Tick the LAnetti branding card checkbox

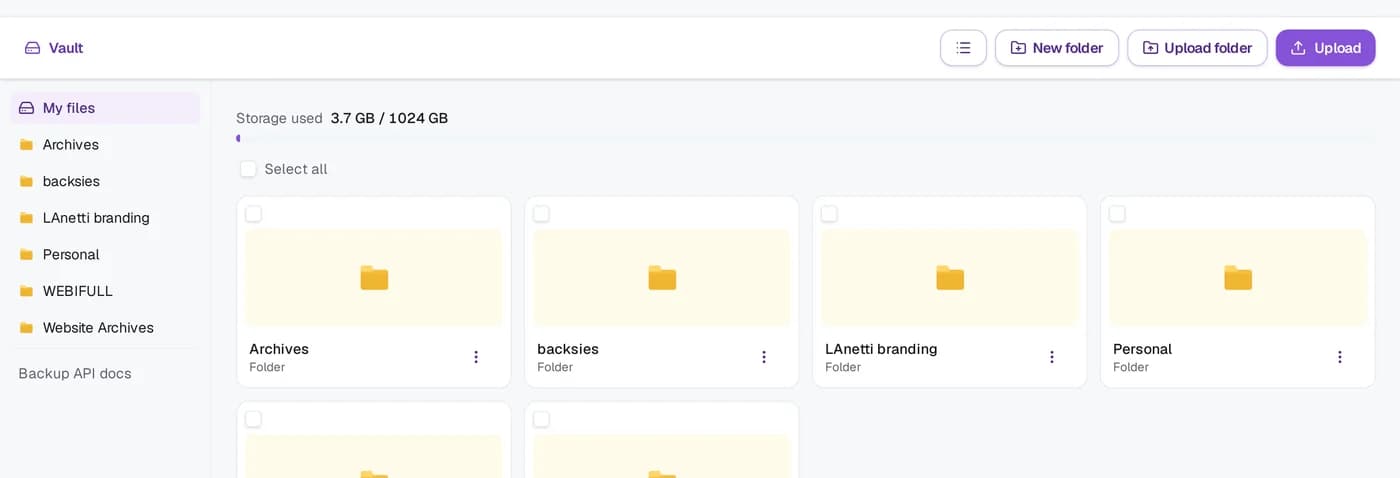(x=829, y=214)
